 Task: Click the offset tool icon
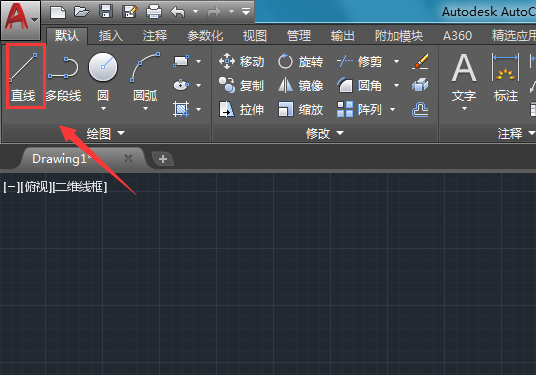[x=420, y=110]
